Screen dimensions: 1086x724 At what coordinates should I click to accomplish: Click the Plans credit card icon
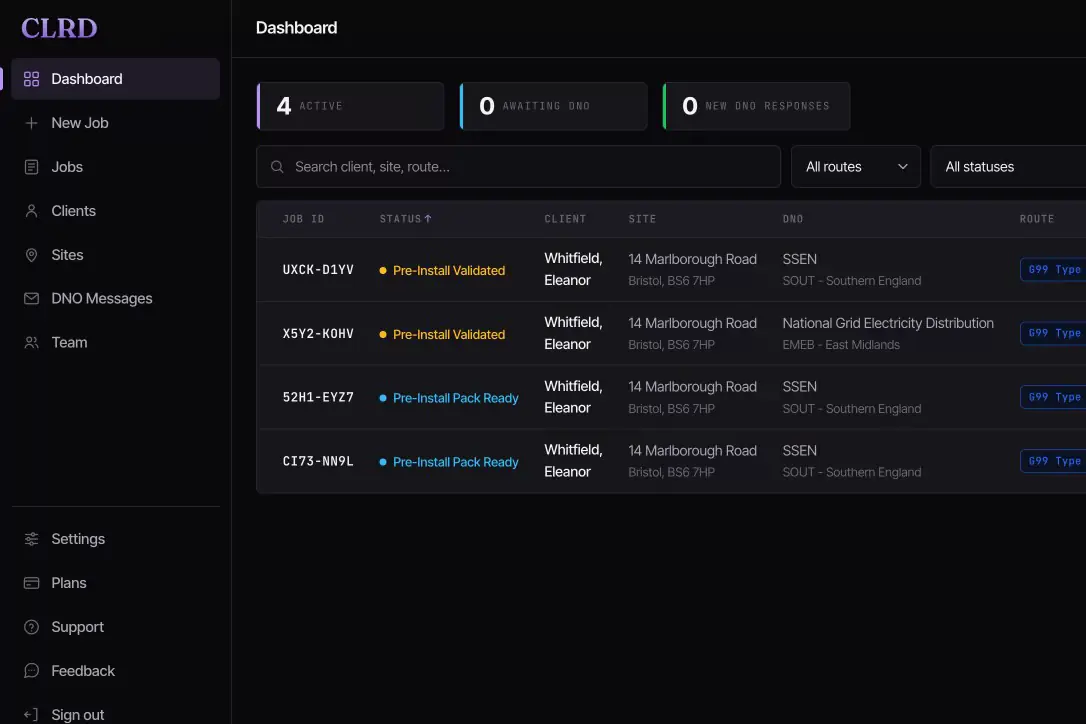point(31,583)
